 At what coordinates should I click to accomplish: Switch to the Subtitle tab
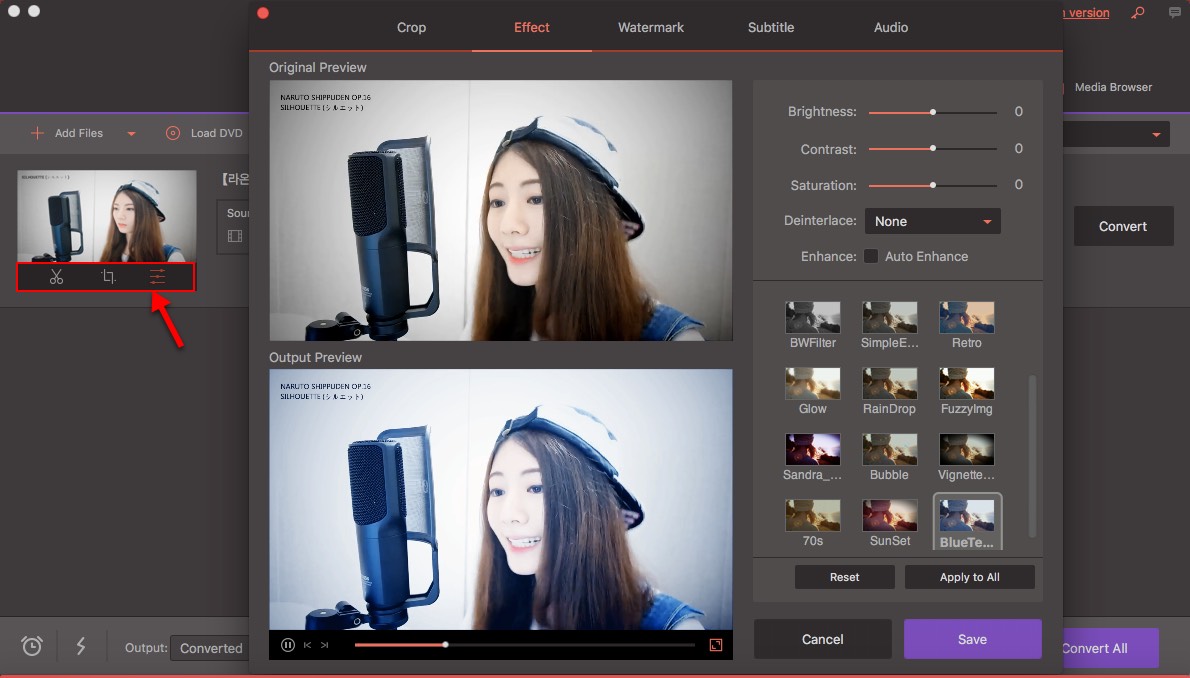tap(771, 27)
